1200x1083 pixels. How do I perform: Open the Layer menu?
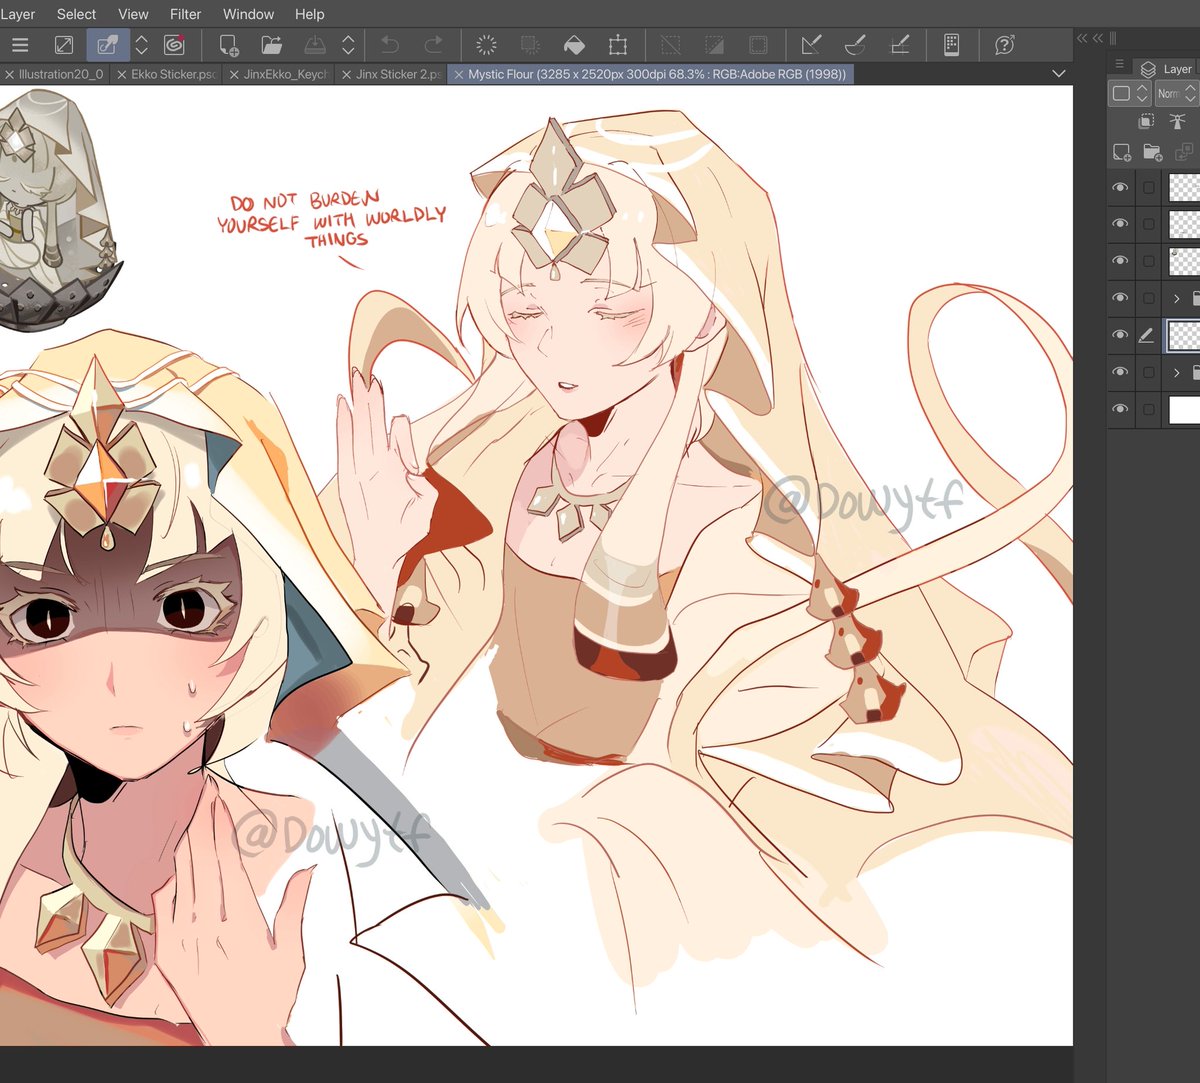coord(18,14)
